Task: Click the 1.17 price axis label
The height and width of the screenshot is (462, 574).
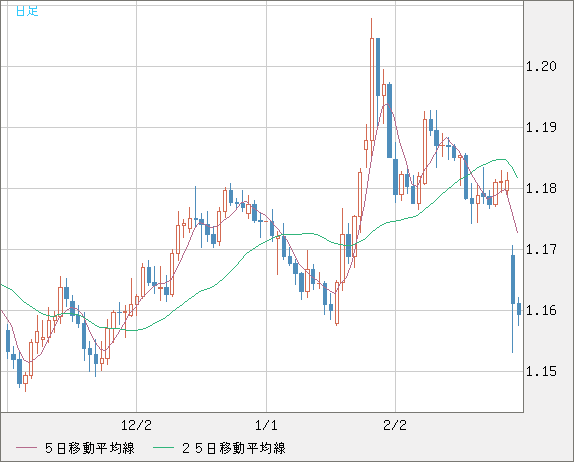Action: point(541,250)
